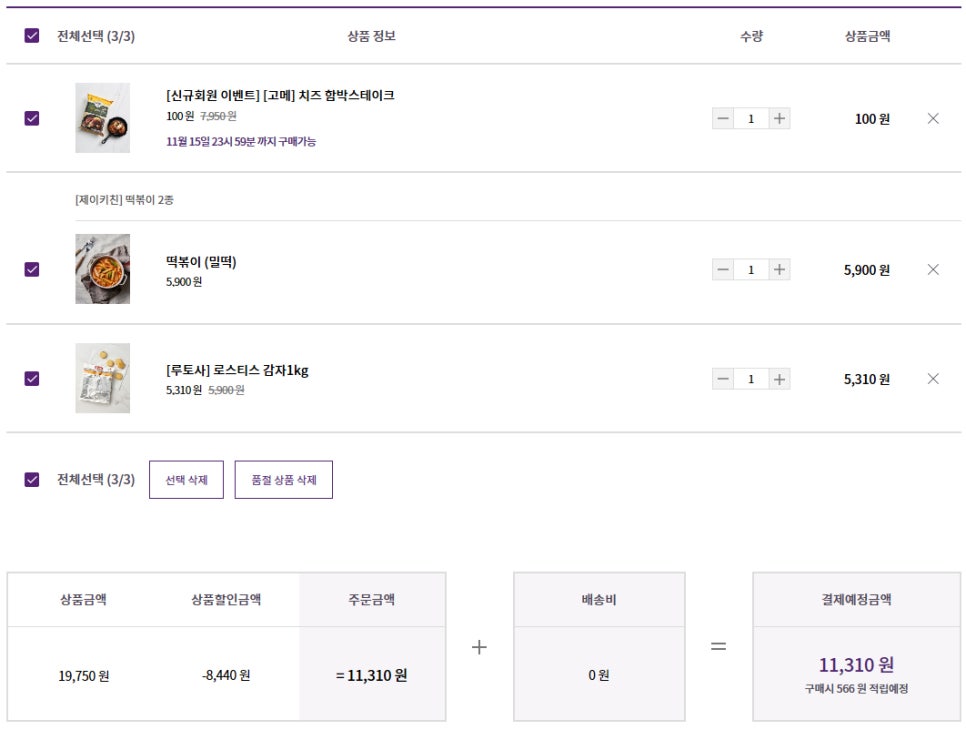Click the 품절 상품 삭제 button
Image resolution: width=966 pixels, height=730 pixels.
tap(283, 478)
